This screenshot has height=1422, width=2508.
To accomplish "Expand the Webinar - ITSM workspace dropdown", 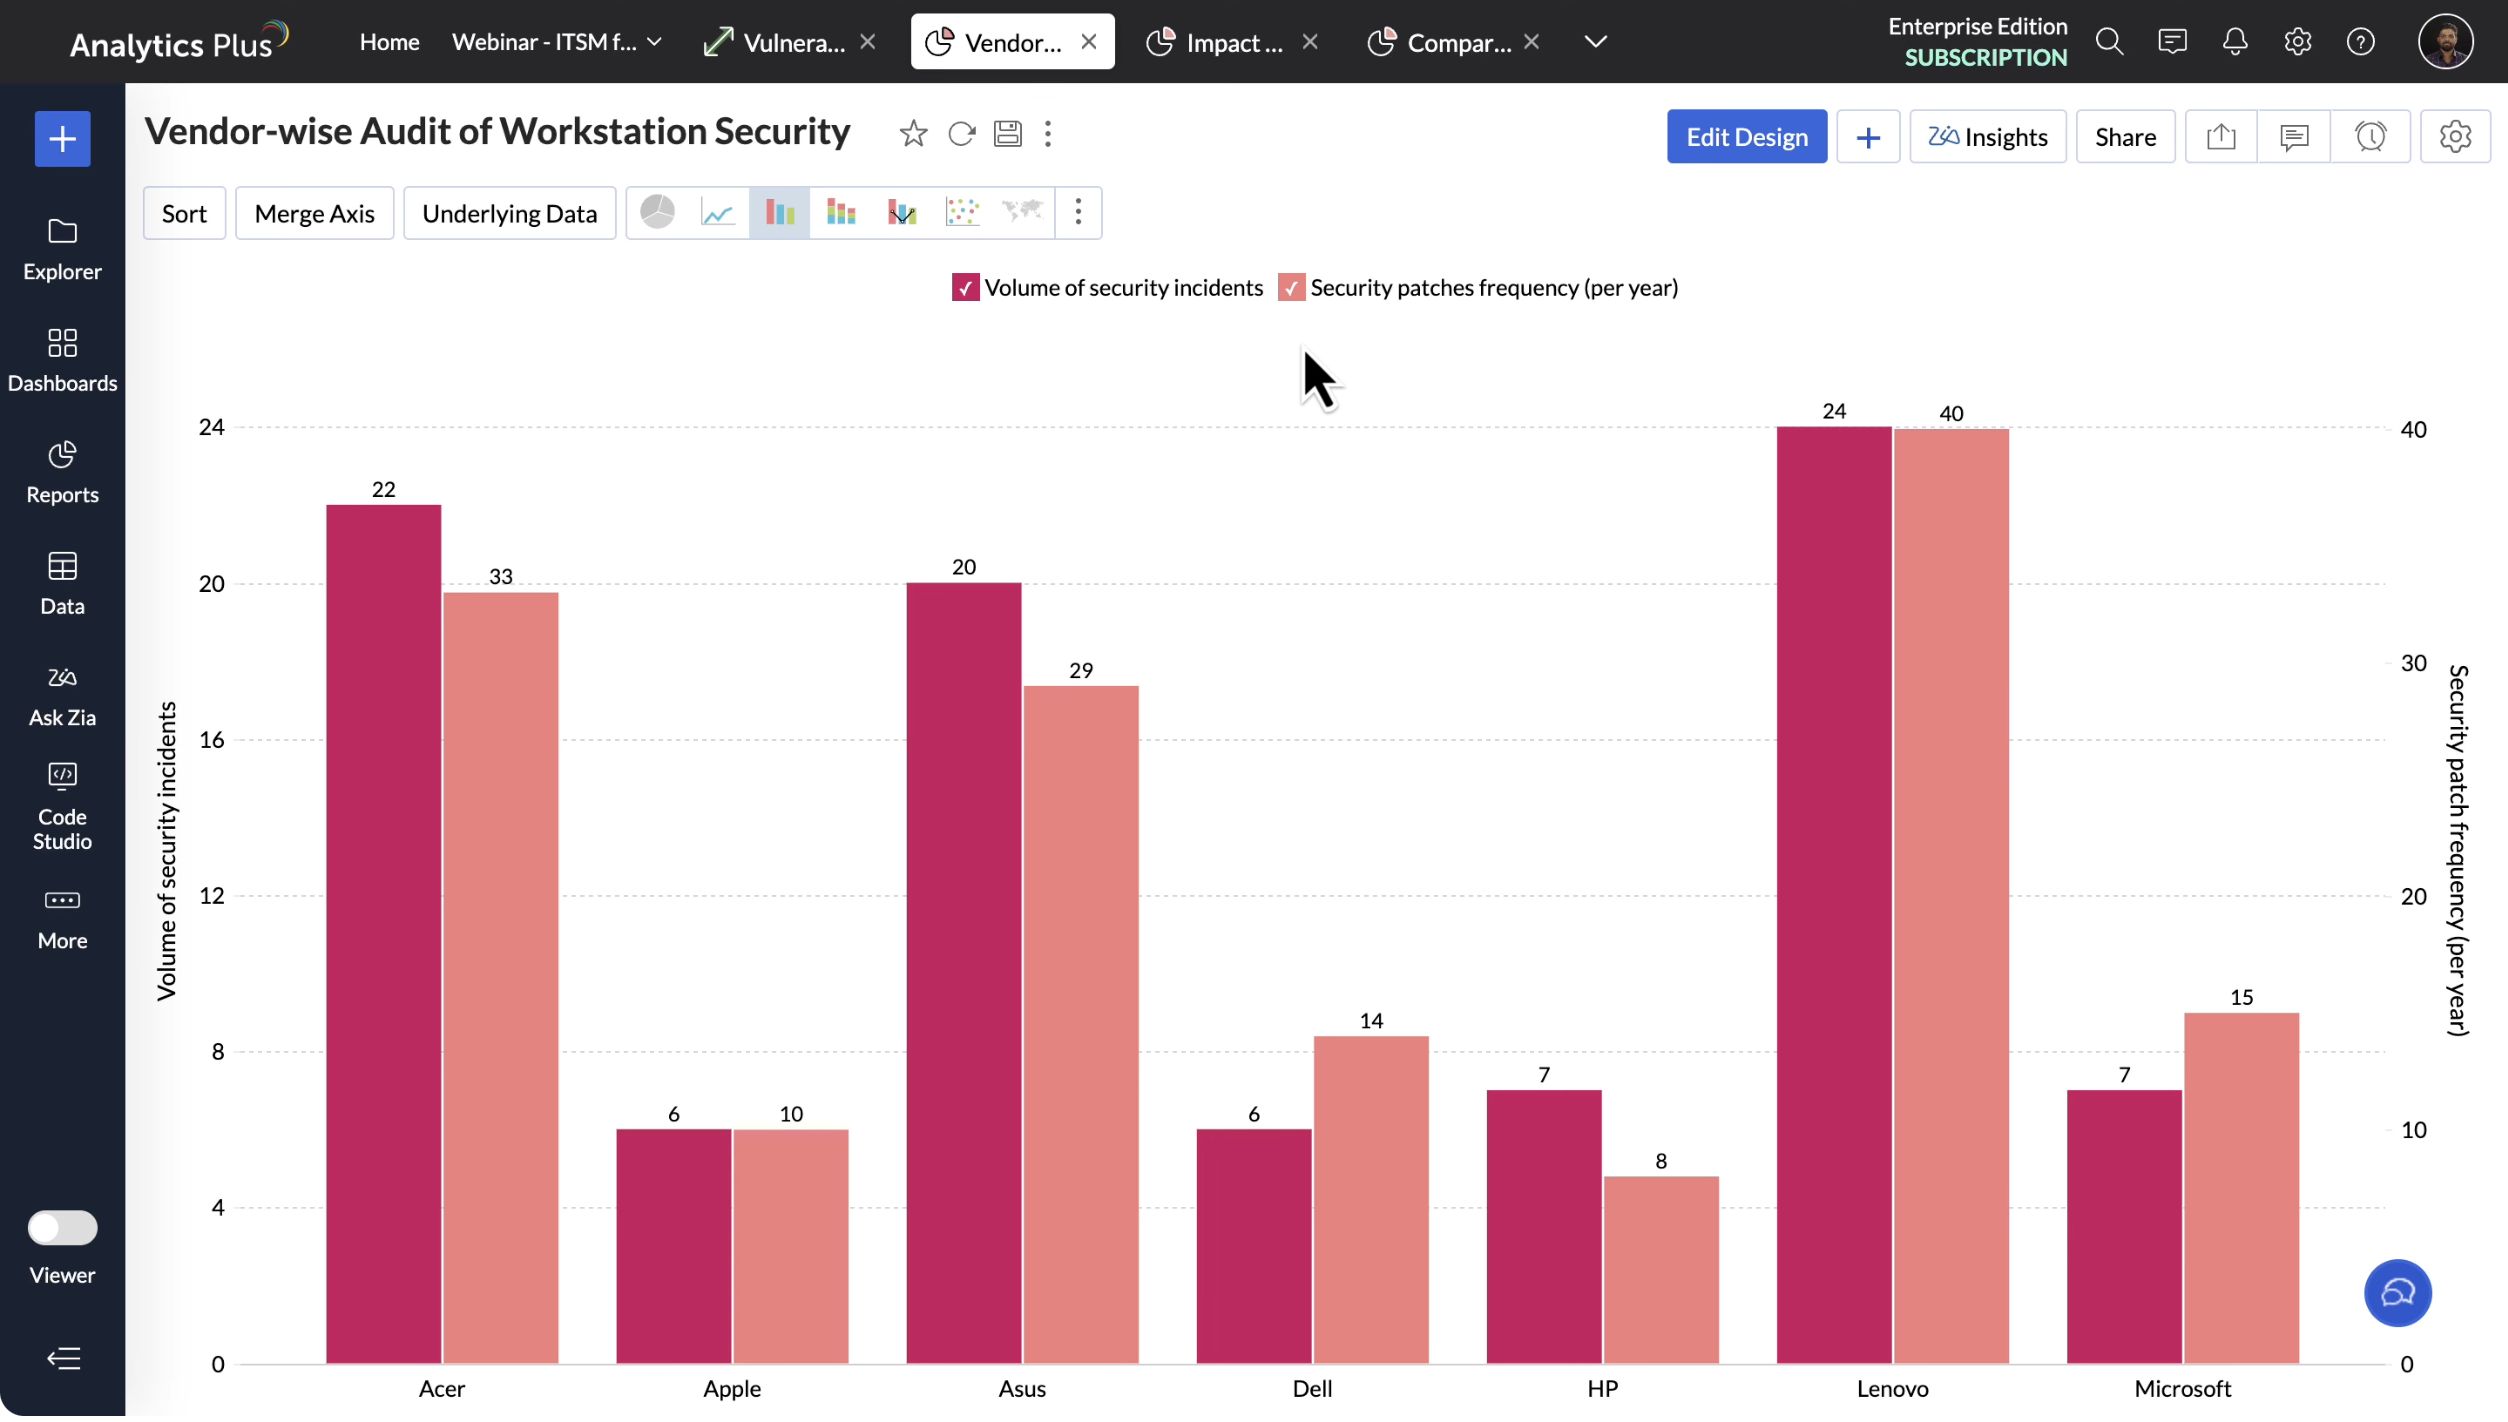I will tap(655, 42).
